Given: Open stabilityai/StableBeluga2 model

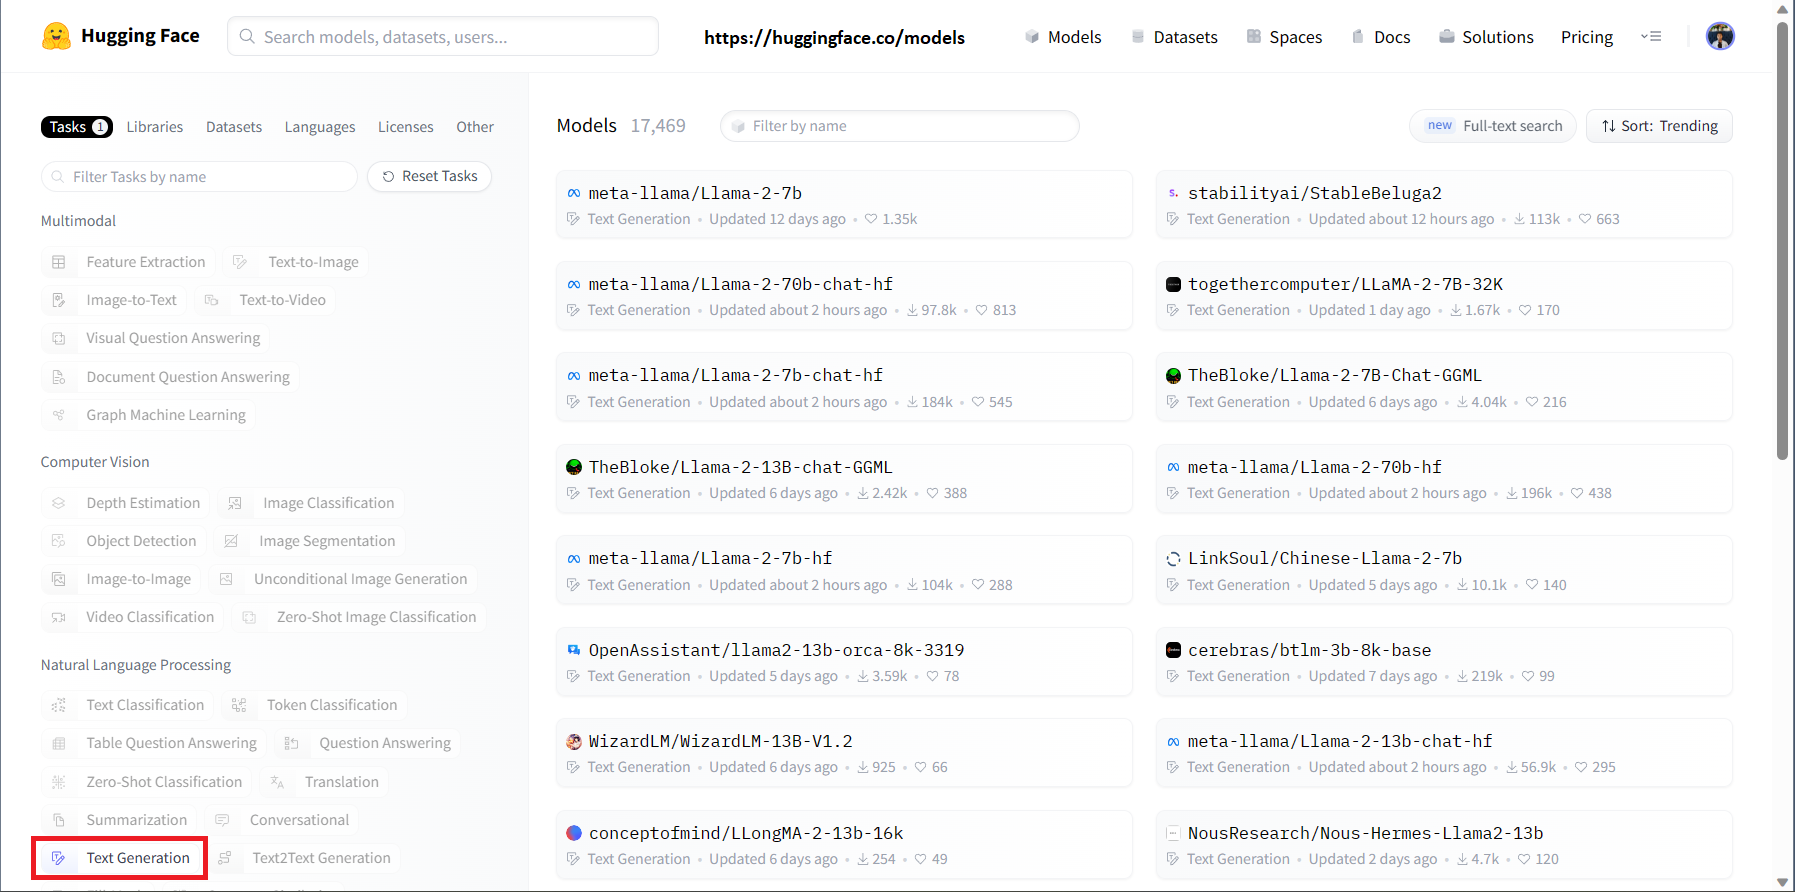Looking at the screenshot, I should (1444, 204).
